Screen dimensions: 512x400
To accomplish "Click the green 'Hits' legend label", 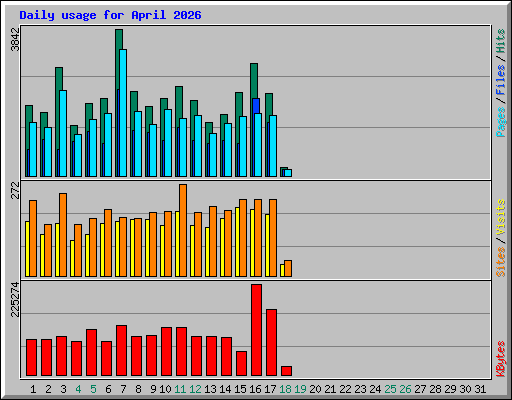I will click(501, 41).
